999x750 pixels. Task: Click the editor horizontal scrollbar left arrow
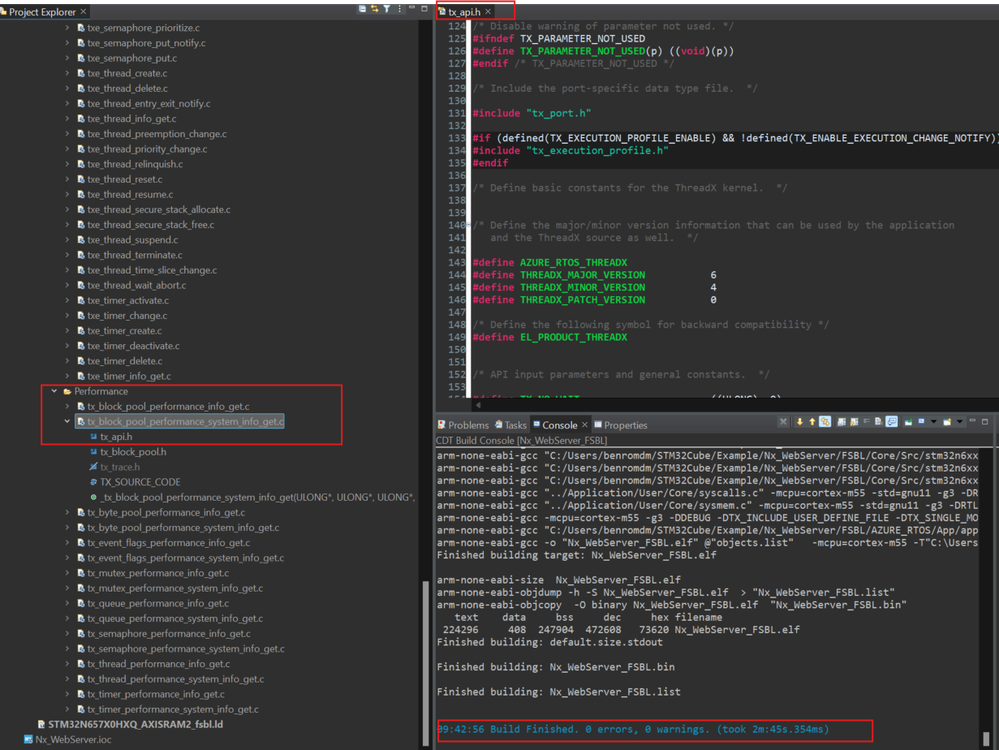tap(478, 405)
